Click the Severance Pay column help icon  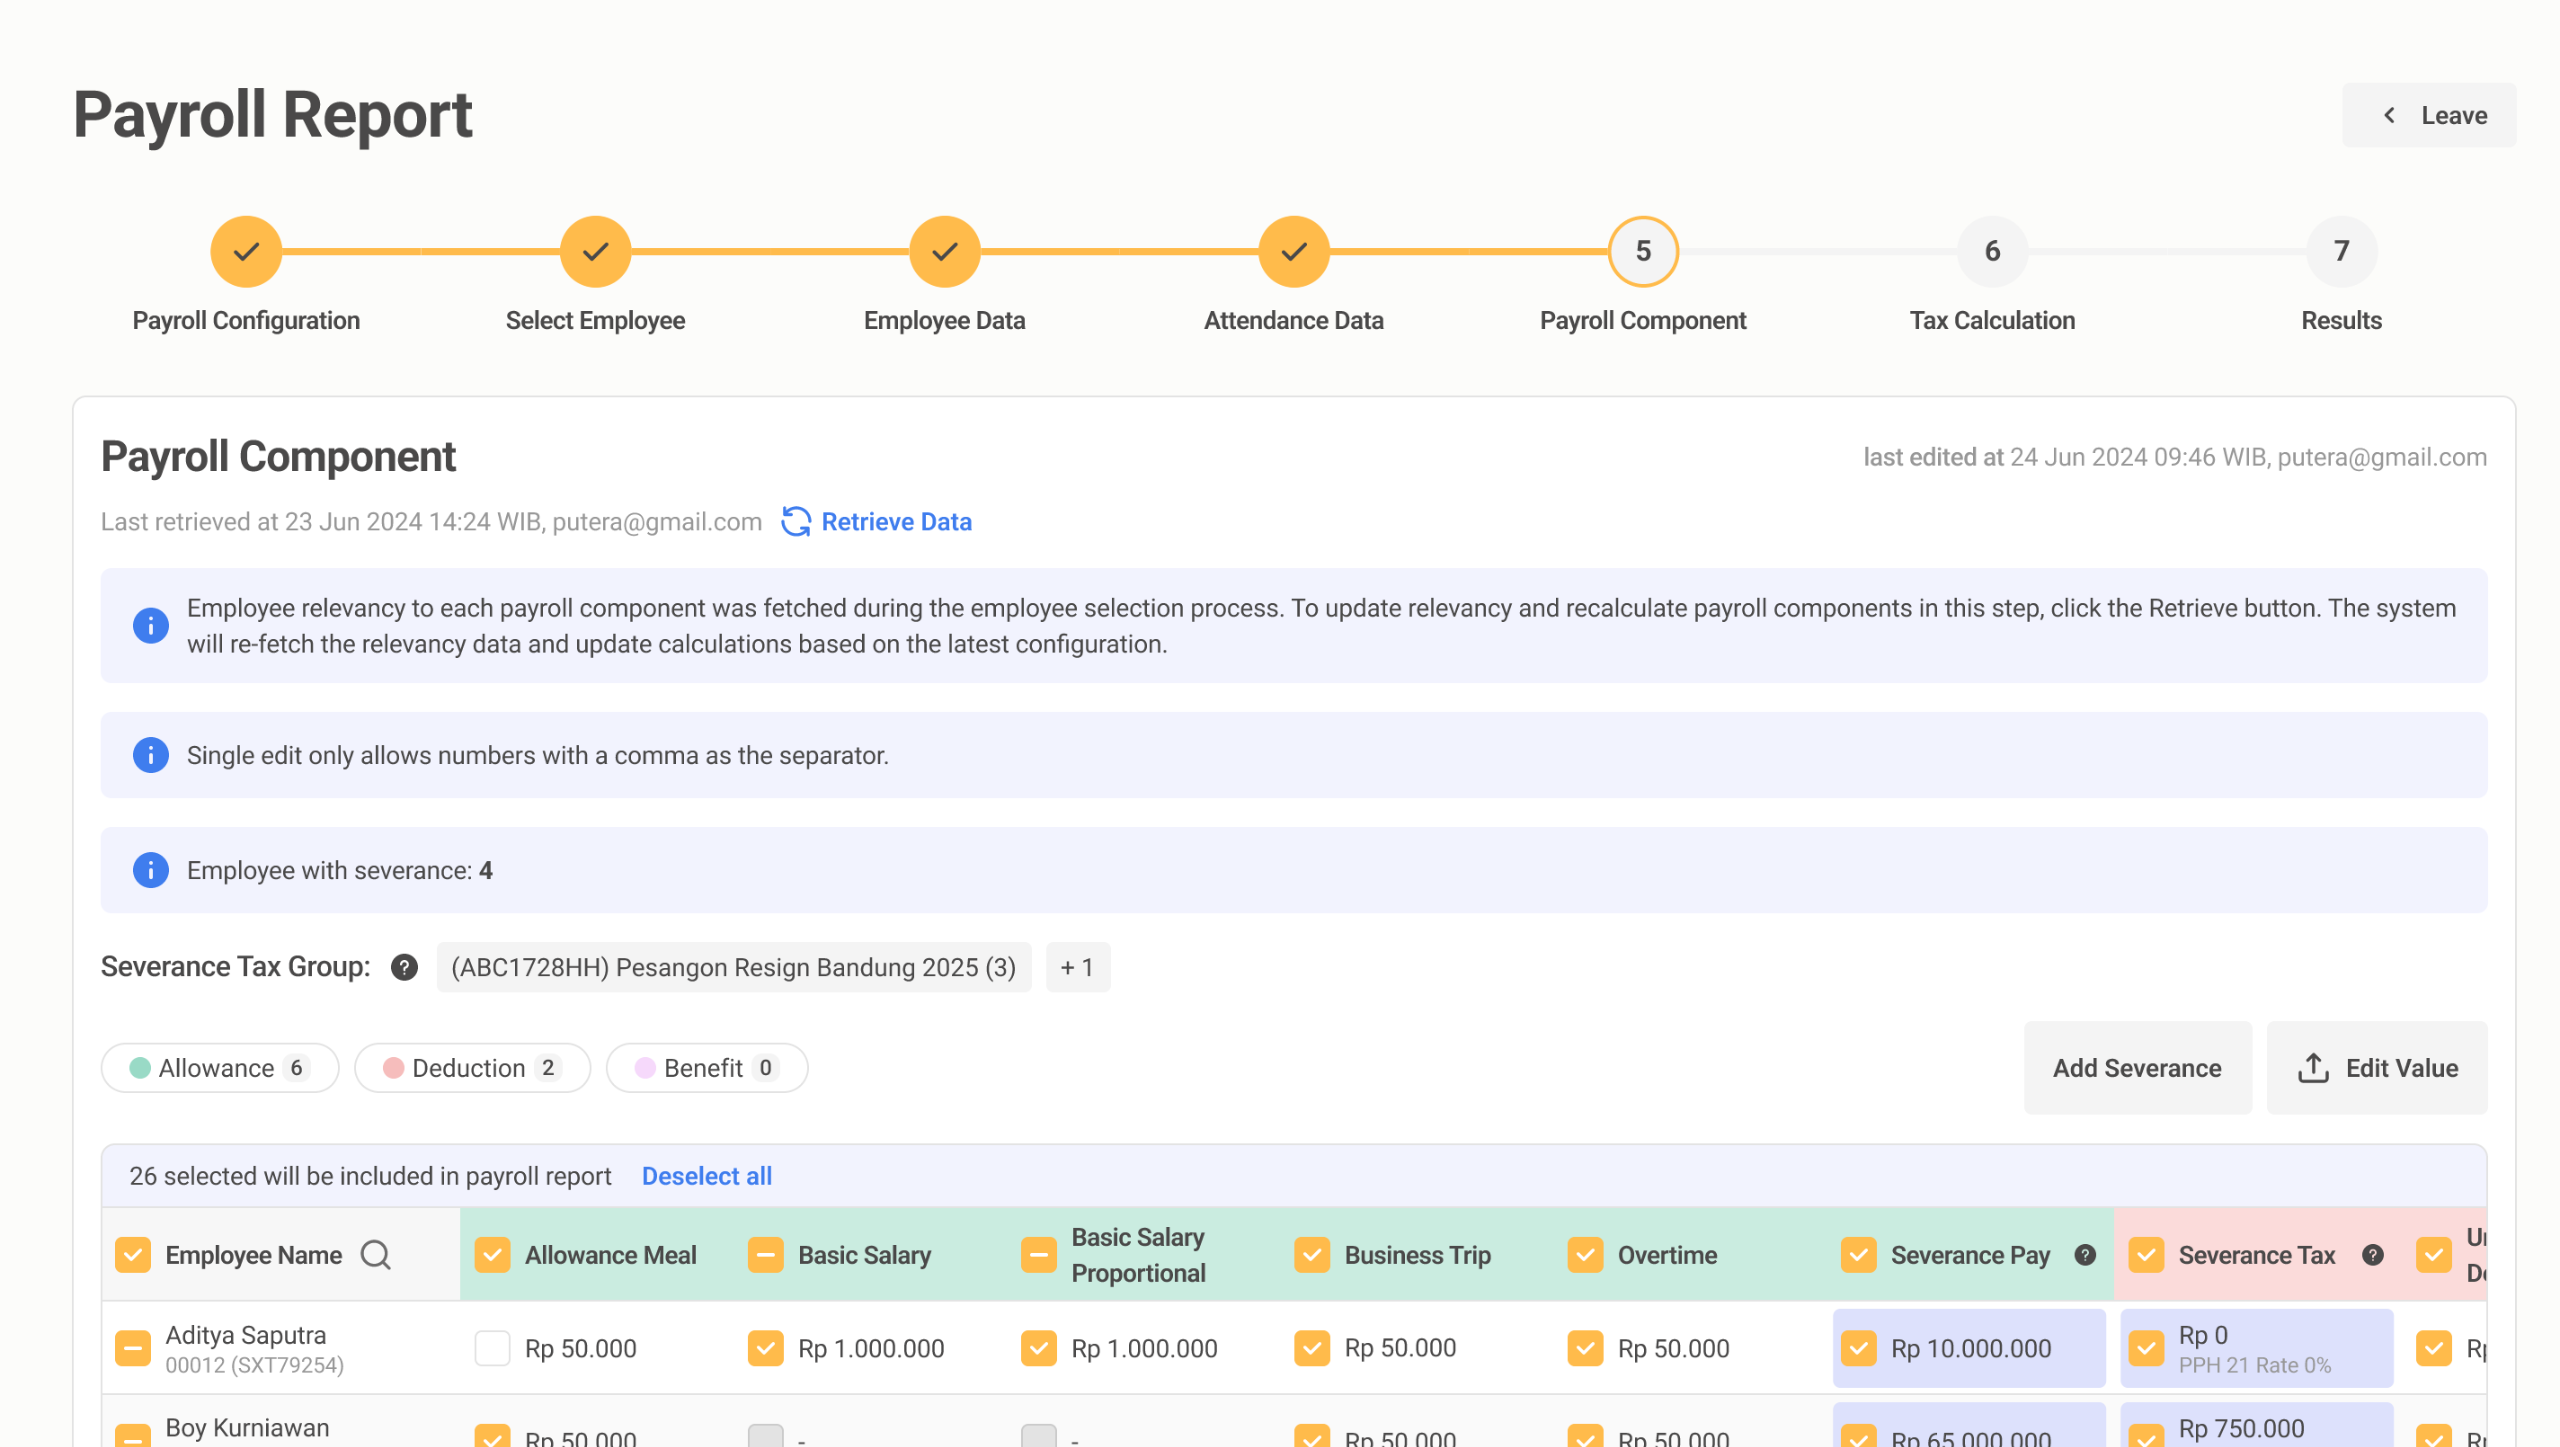pyautogui.click(x=2085, y=1254)
